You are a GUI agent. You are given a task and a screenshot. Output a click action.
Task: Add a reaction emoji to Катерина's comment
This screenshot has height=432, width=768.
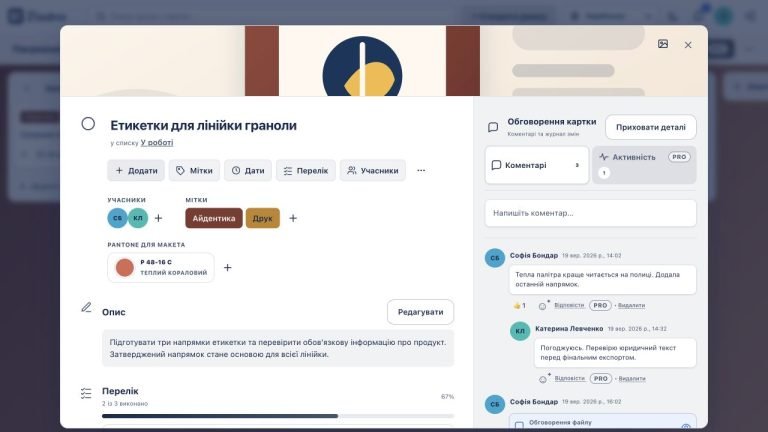544,379
